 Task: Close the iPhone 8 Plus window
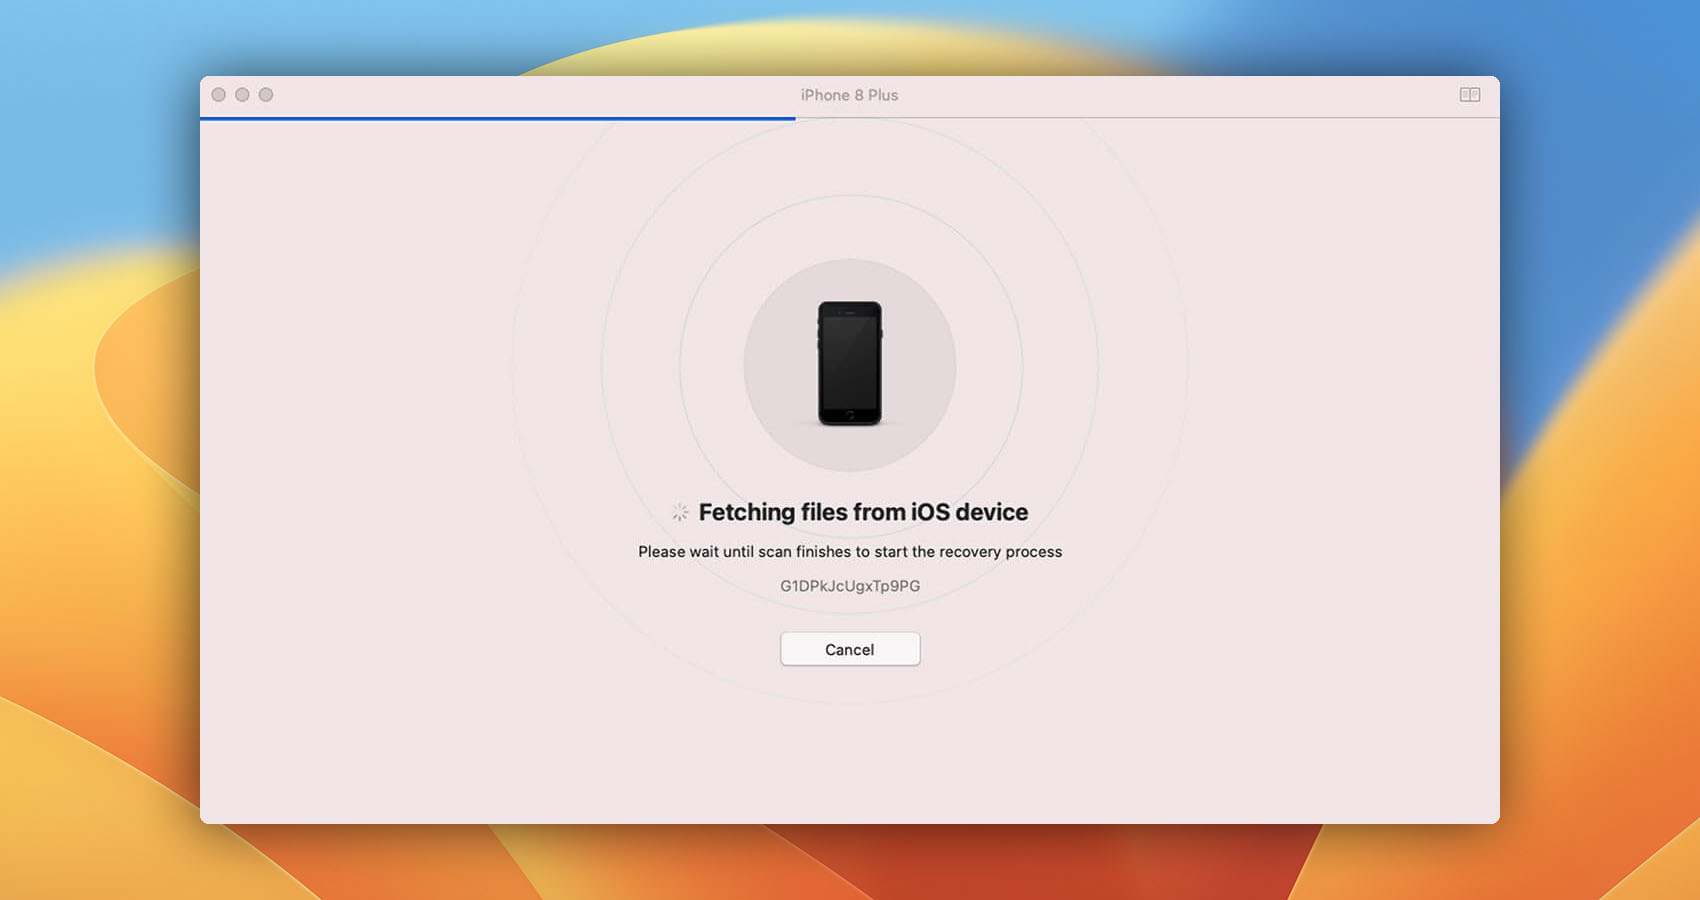pyautogui.click(x=219, y=95)
